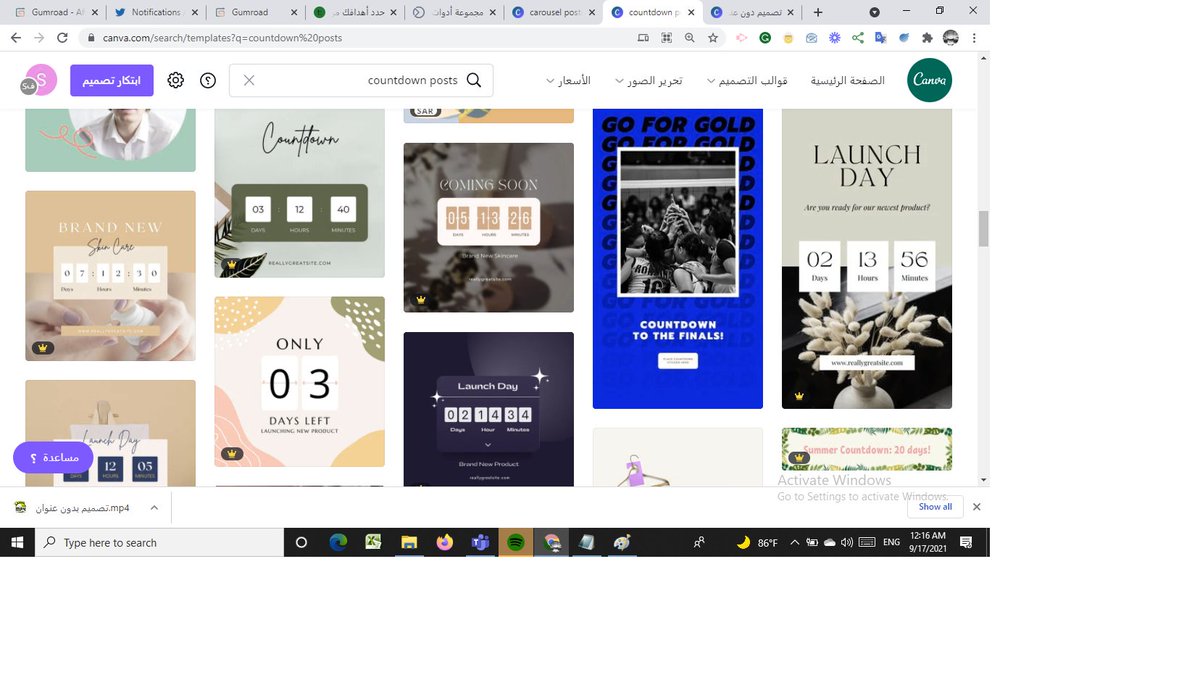
Task: Click the share extension icon in Chrome toolbar
Action: pos(857,37)
